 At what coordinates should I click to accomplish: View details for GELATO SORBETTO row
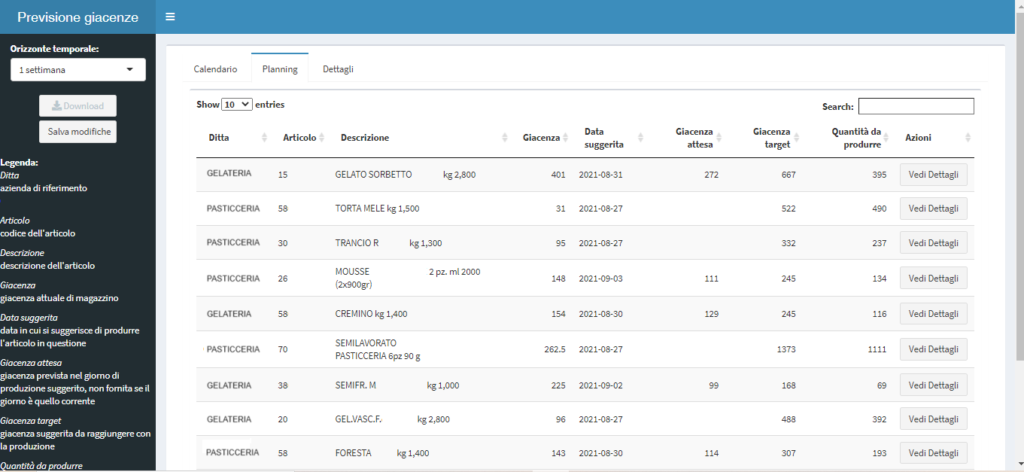pyautogui.click(x=933, y=175)
